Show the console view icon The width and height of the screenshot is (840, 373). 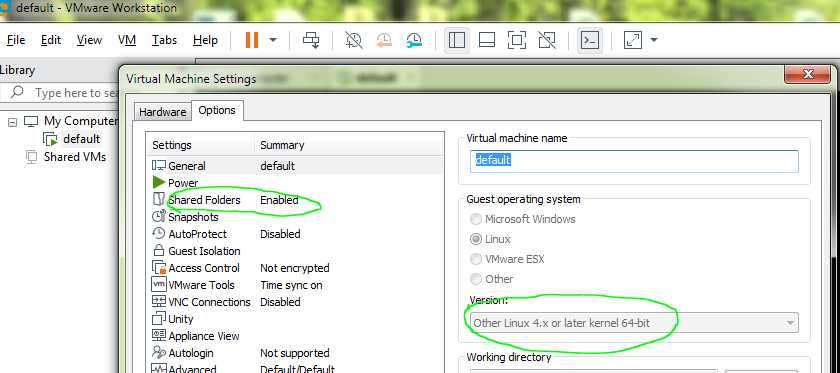tap(590, 40)
